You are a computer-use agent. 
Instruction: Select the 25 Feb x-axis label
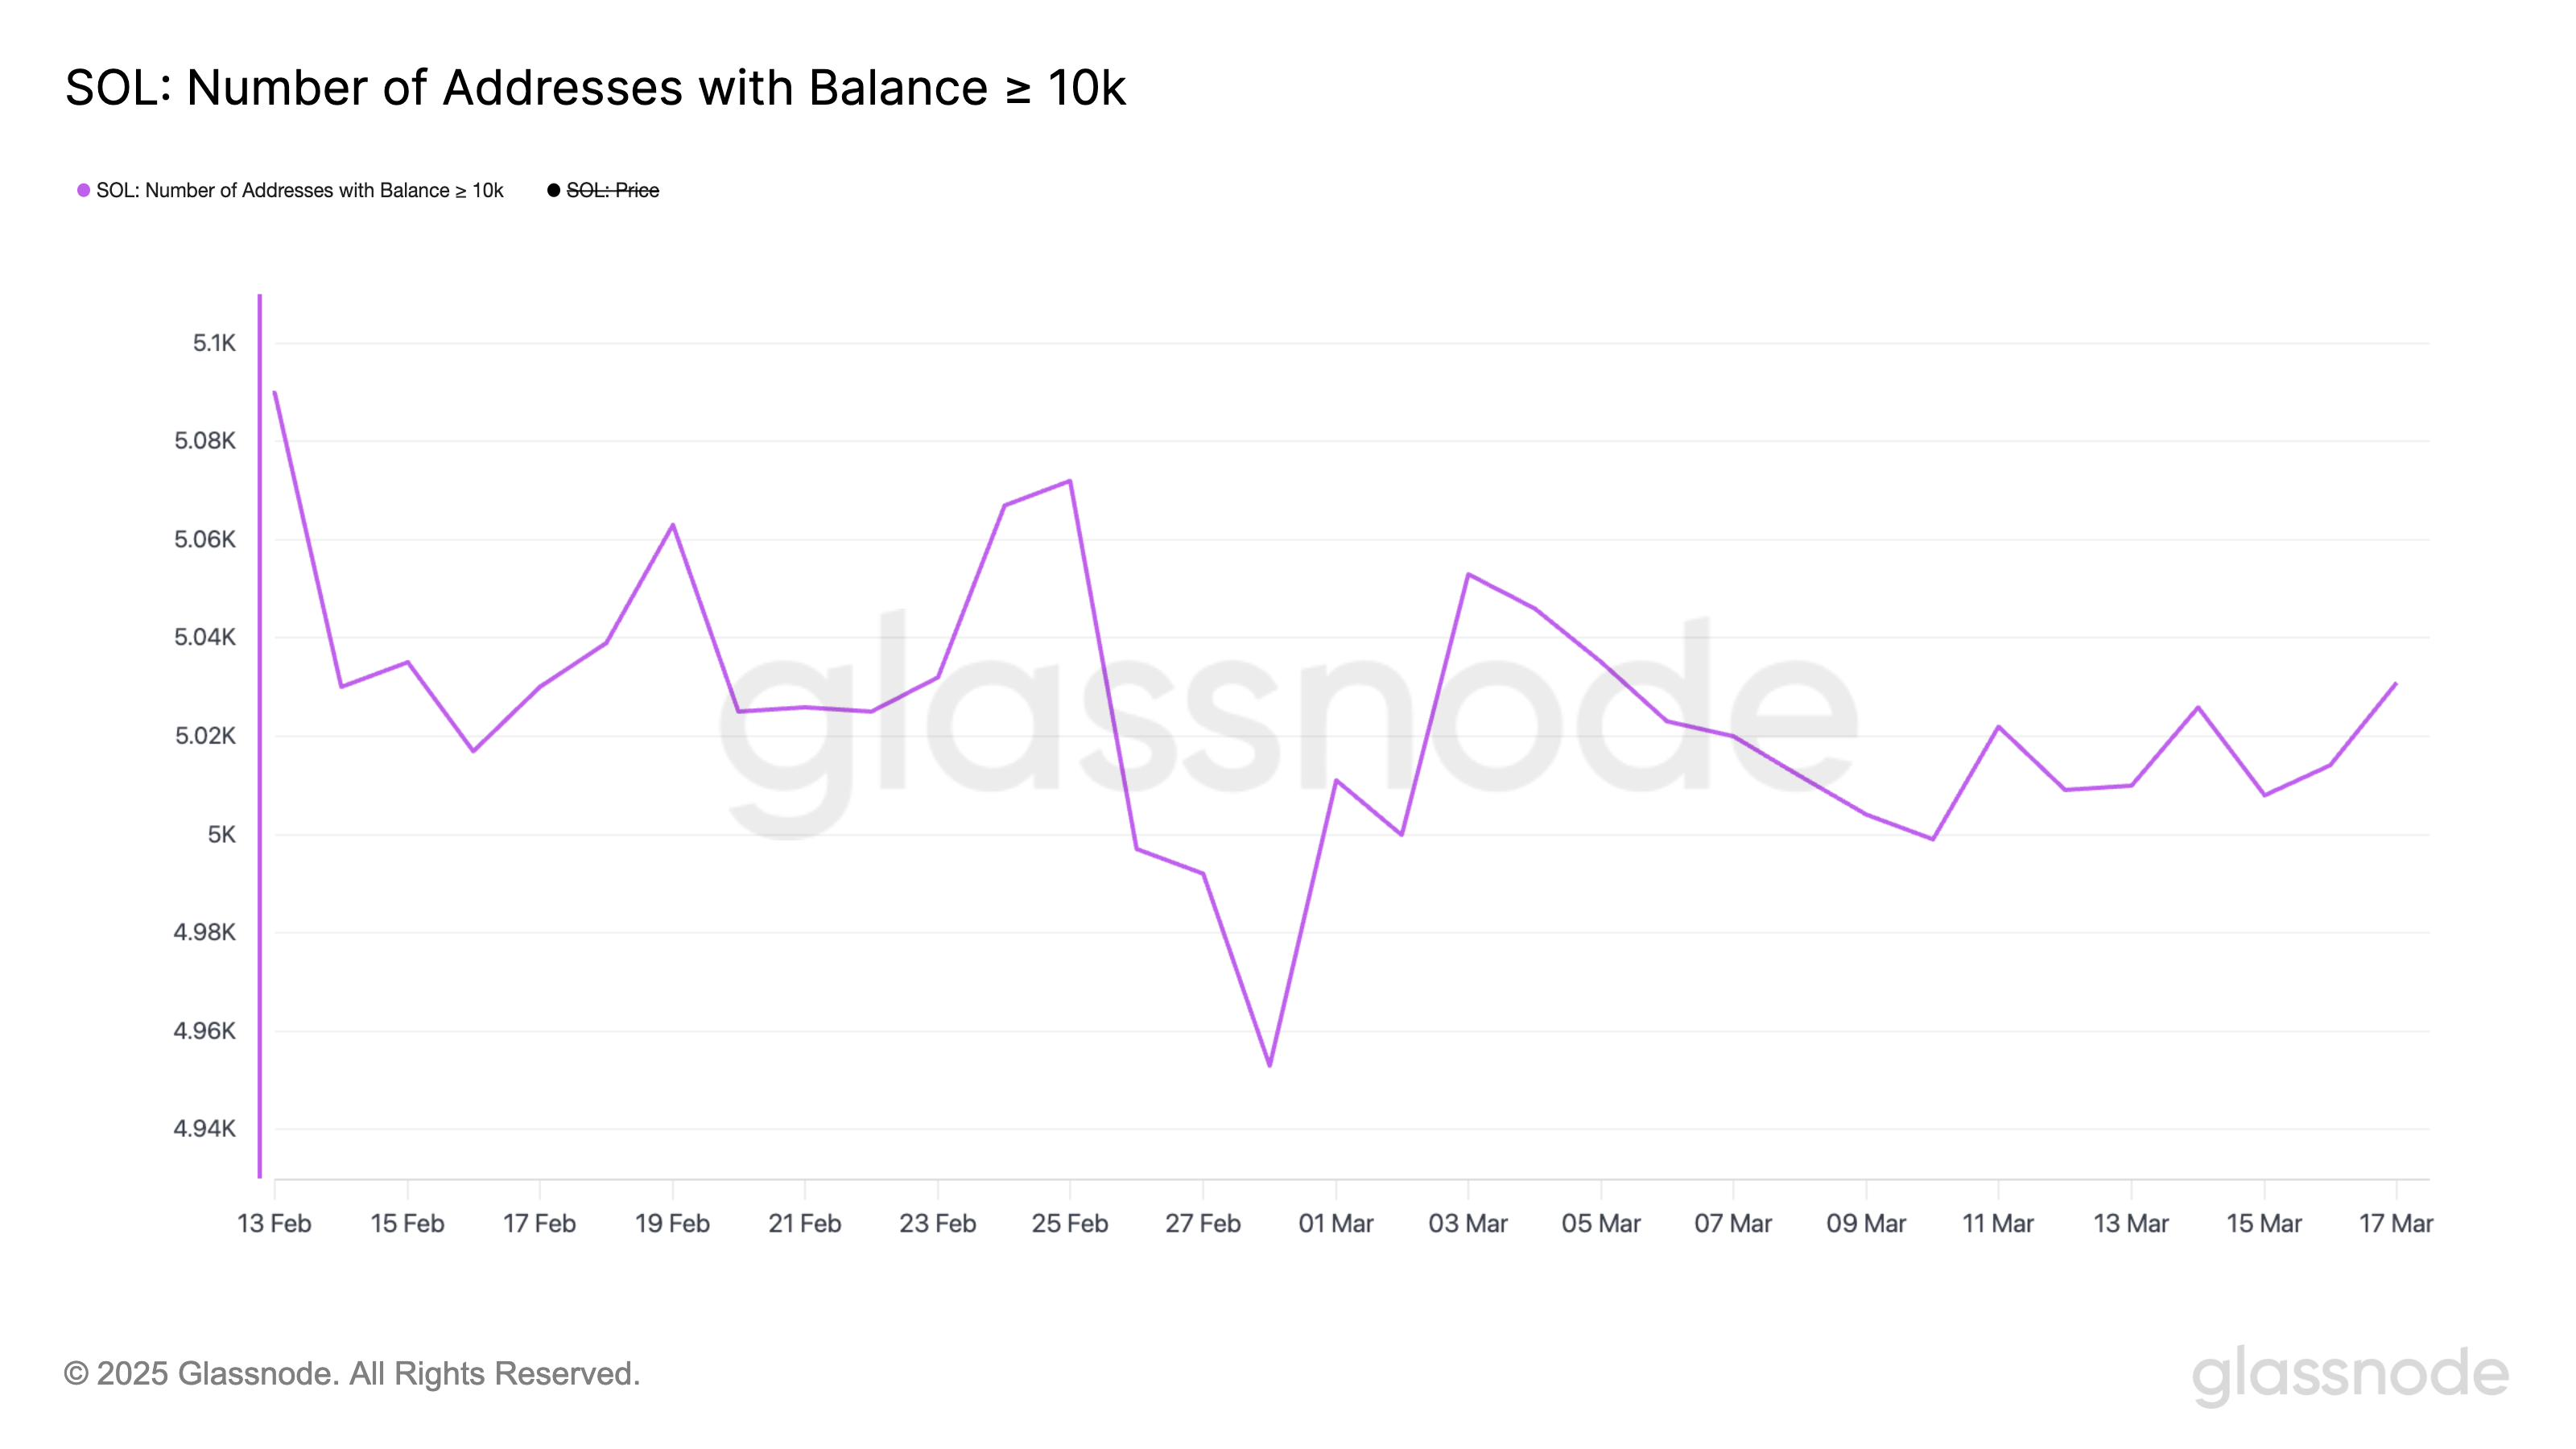click(x=1070, y=1223)
